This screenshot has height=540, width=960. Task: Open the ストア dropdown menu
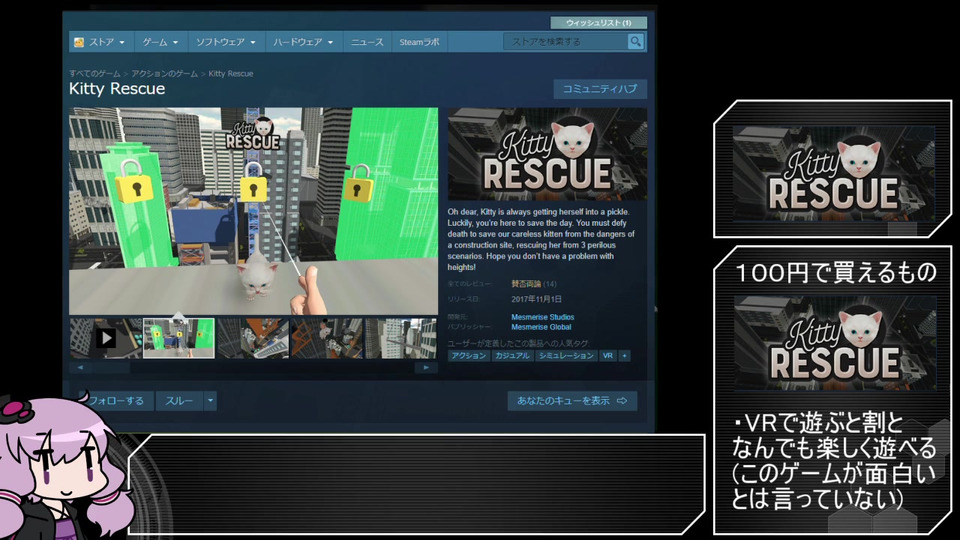(102, 42)
